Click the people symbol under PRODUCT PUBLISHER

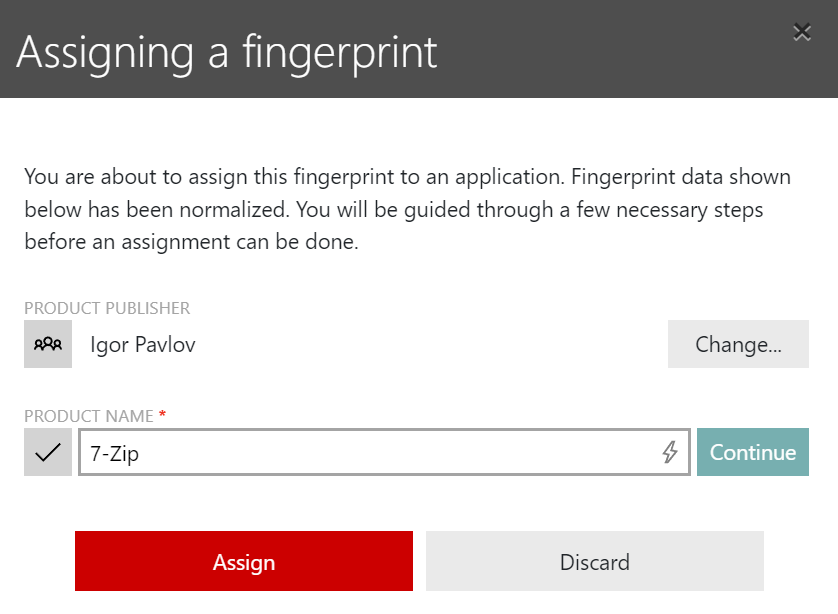[47, 343]
